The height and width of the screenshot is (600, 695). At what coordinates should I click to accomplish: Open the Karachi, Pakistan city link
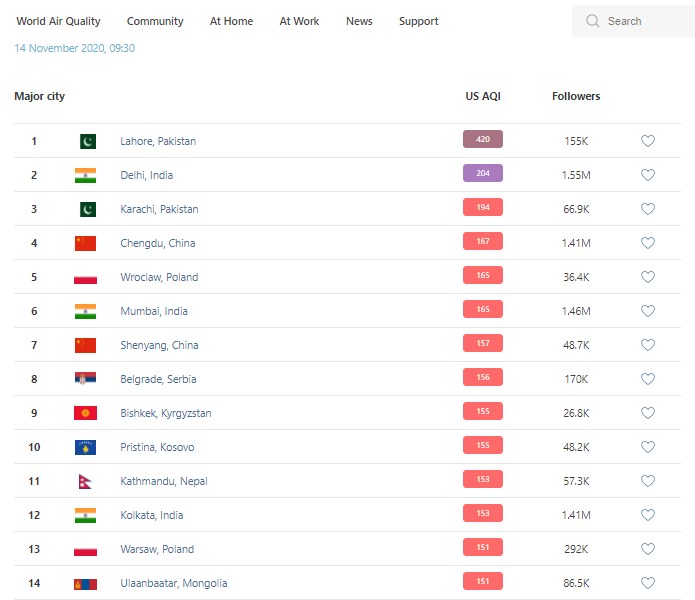159,209
